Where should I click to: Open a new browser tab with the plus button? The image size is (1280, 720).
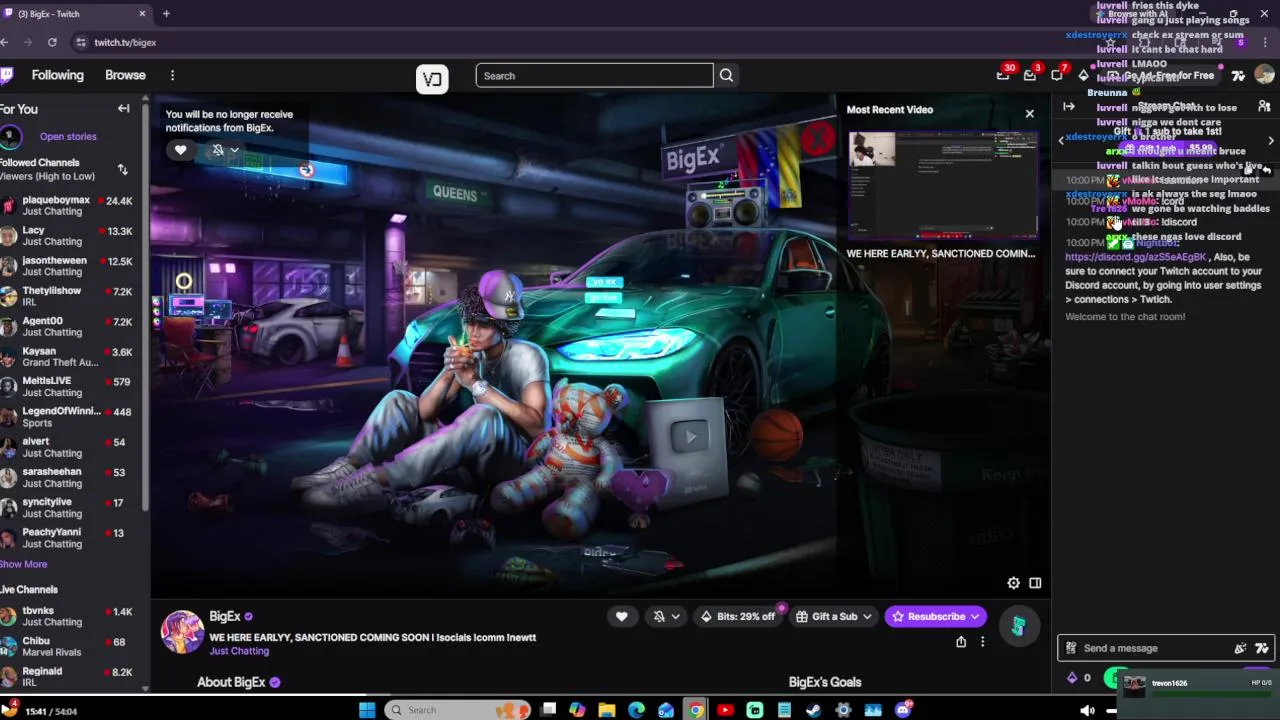tap(166, 14)
